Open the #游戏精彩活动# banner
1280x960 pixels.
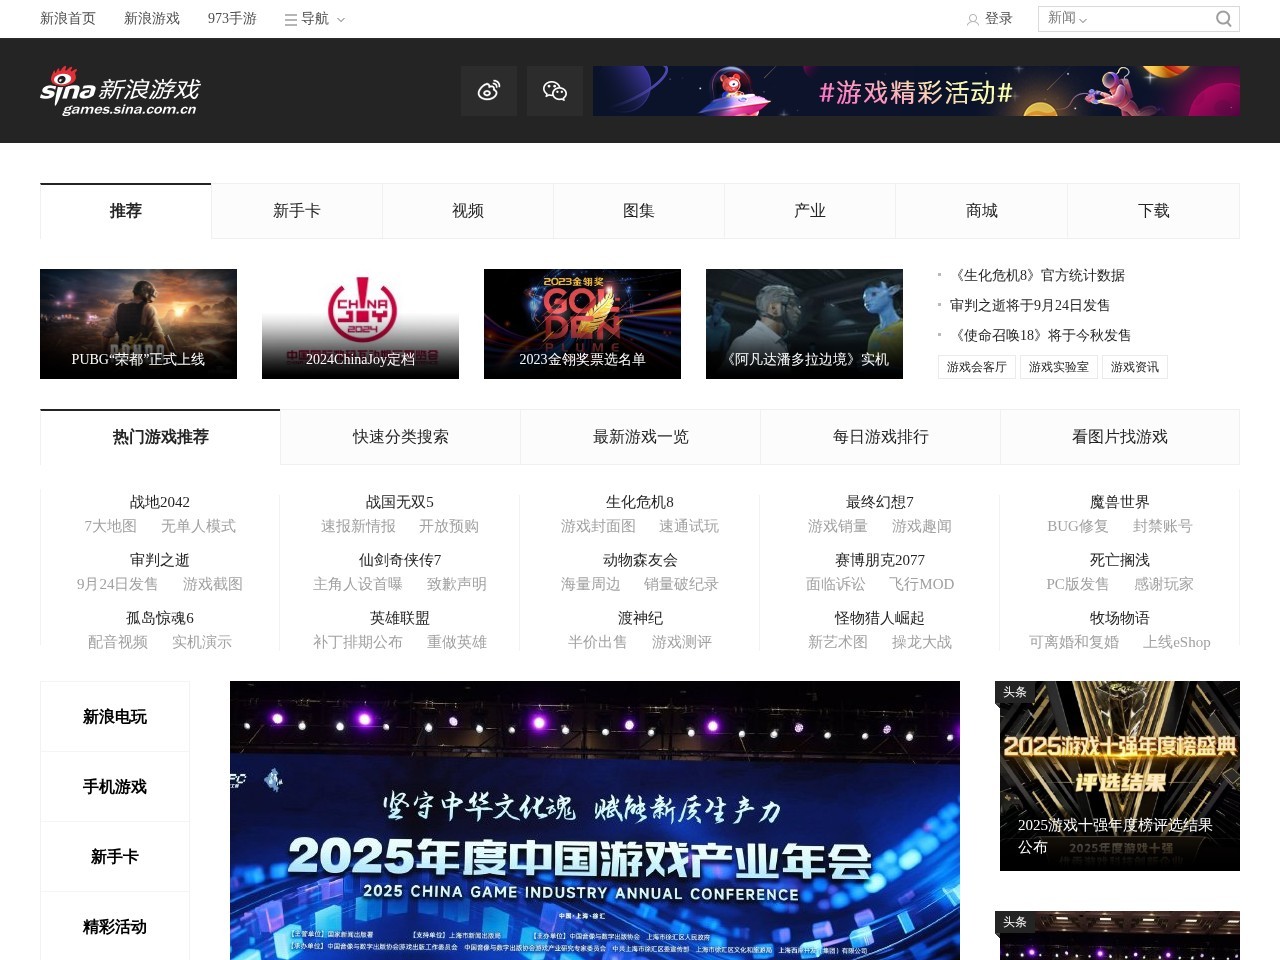point(916,90)
